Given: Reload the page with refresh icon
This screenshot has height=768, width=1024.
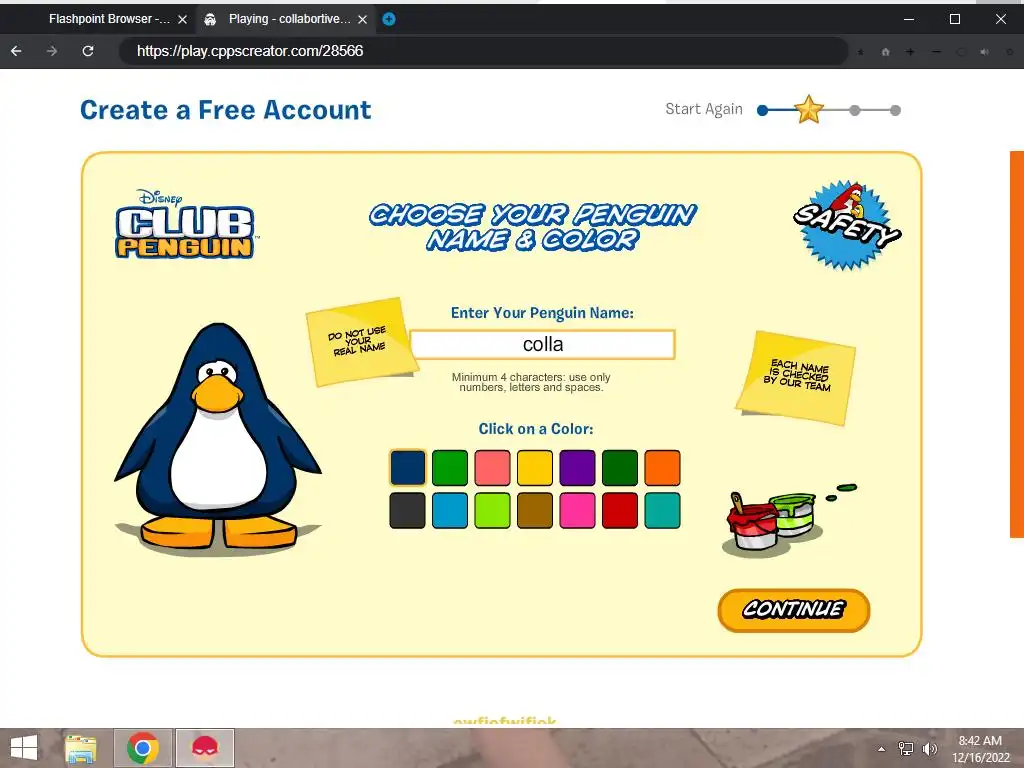Looking at the screenshot, I should pos(88,51).
